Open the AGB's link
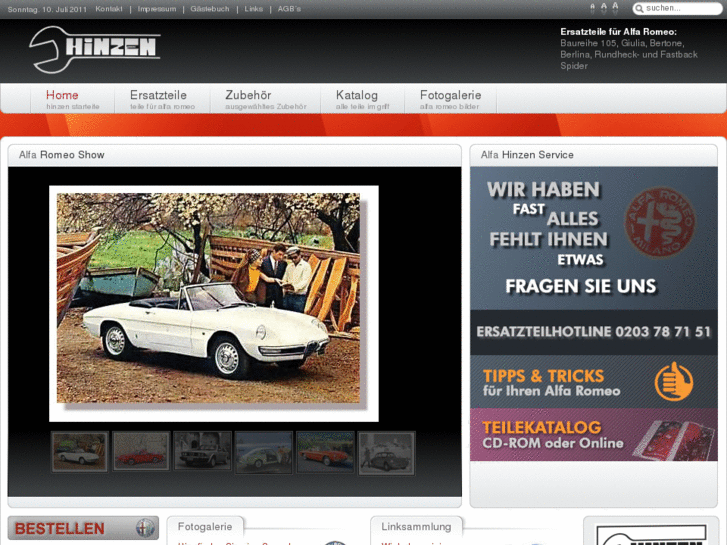Screen dimensions: 727x545 tap(289, 9)
